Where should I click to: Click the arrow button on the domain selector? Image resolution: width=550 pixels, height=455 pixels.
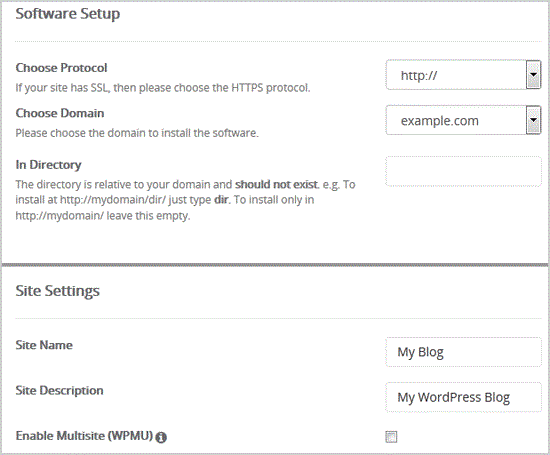click(x=533, y=120)
